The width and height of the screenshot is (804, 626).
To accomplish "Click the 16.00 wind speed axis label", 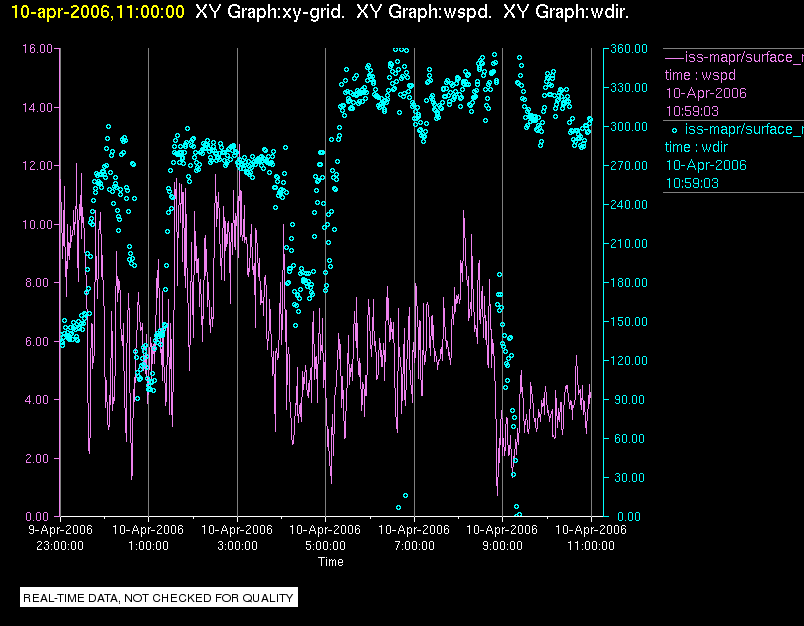I will 37,49.
